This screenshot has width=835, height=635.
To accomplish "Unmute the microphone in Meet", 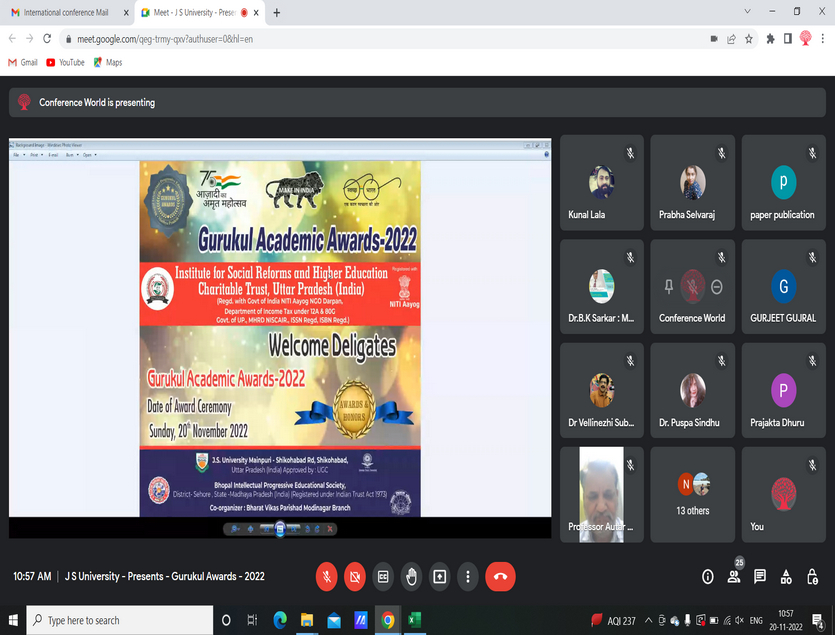I will pos(326,576).
